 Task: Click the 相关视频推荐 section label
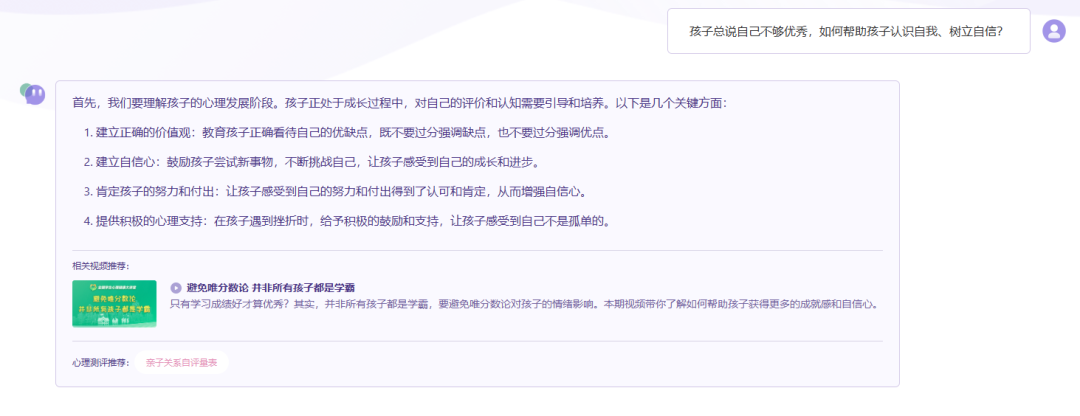pos(100,266)
